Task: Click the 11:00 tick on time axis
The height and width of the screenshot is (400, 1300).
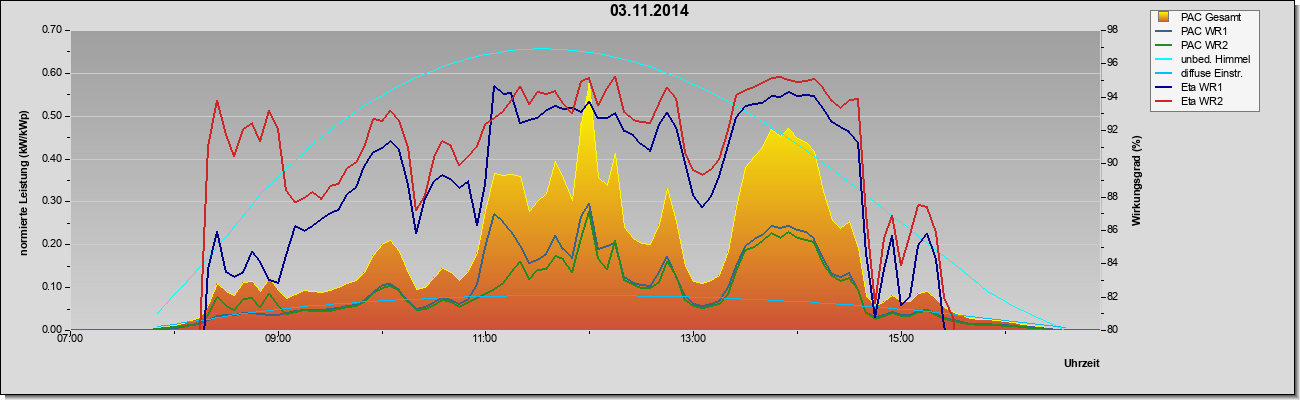Action: [485, 339]
